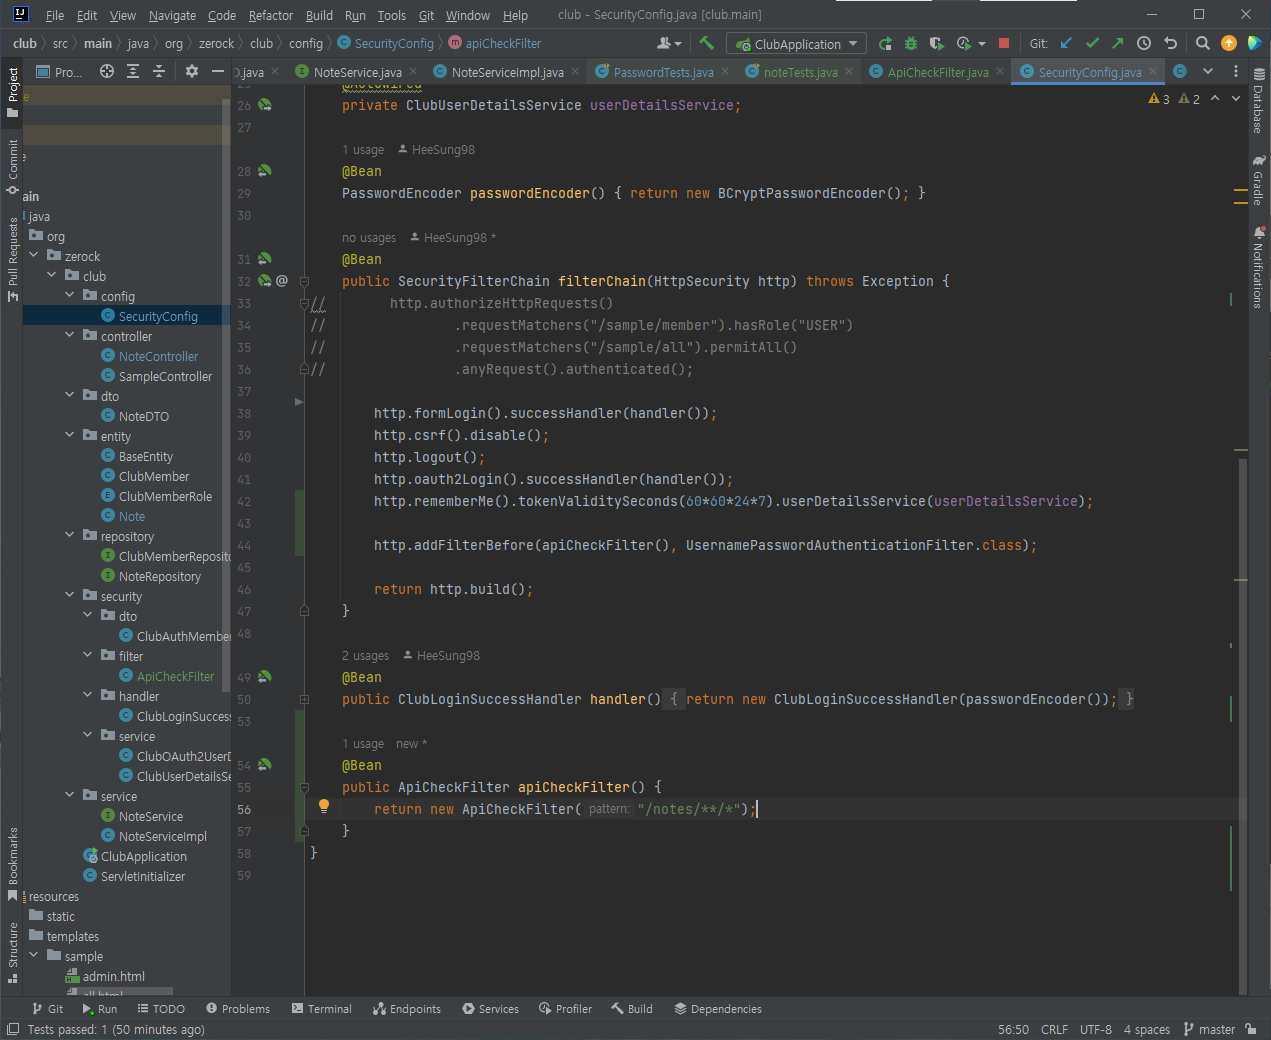
Task: Fold the apiCheckFilter method at line 55
Action: tap(305, 787)
